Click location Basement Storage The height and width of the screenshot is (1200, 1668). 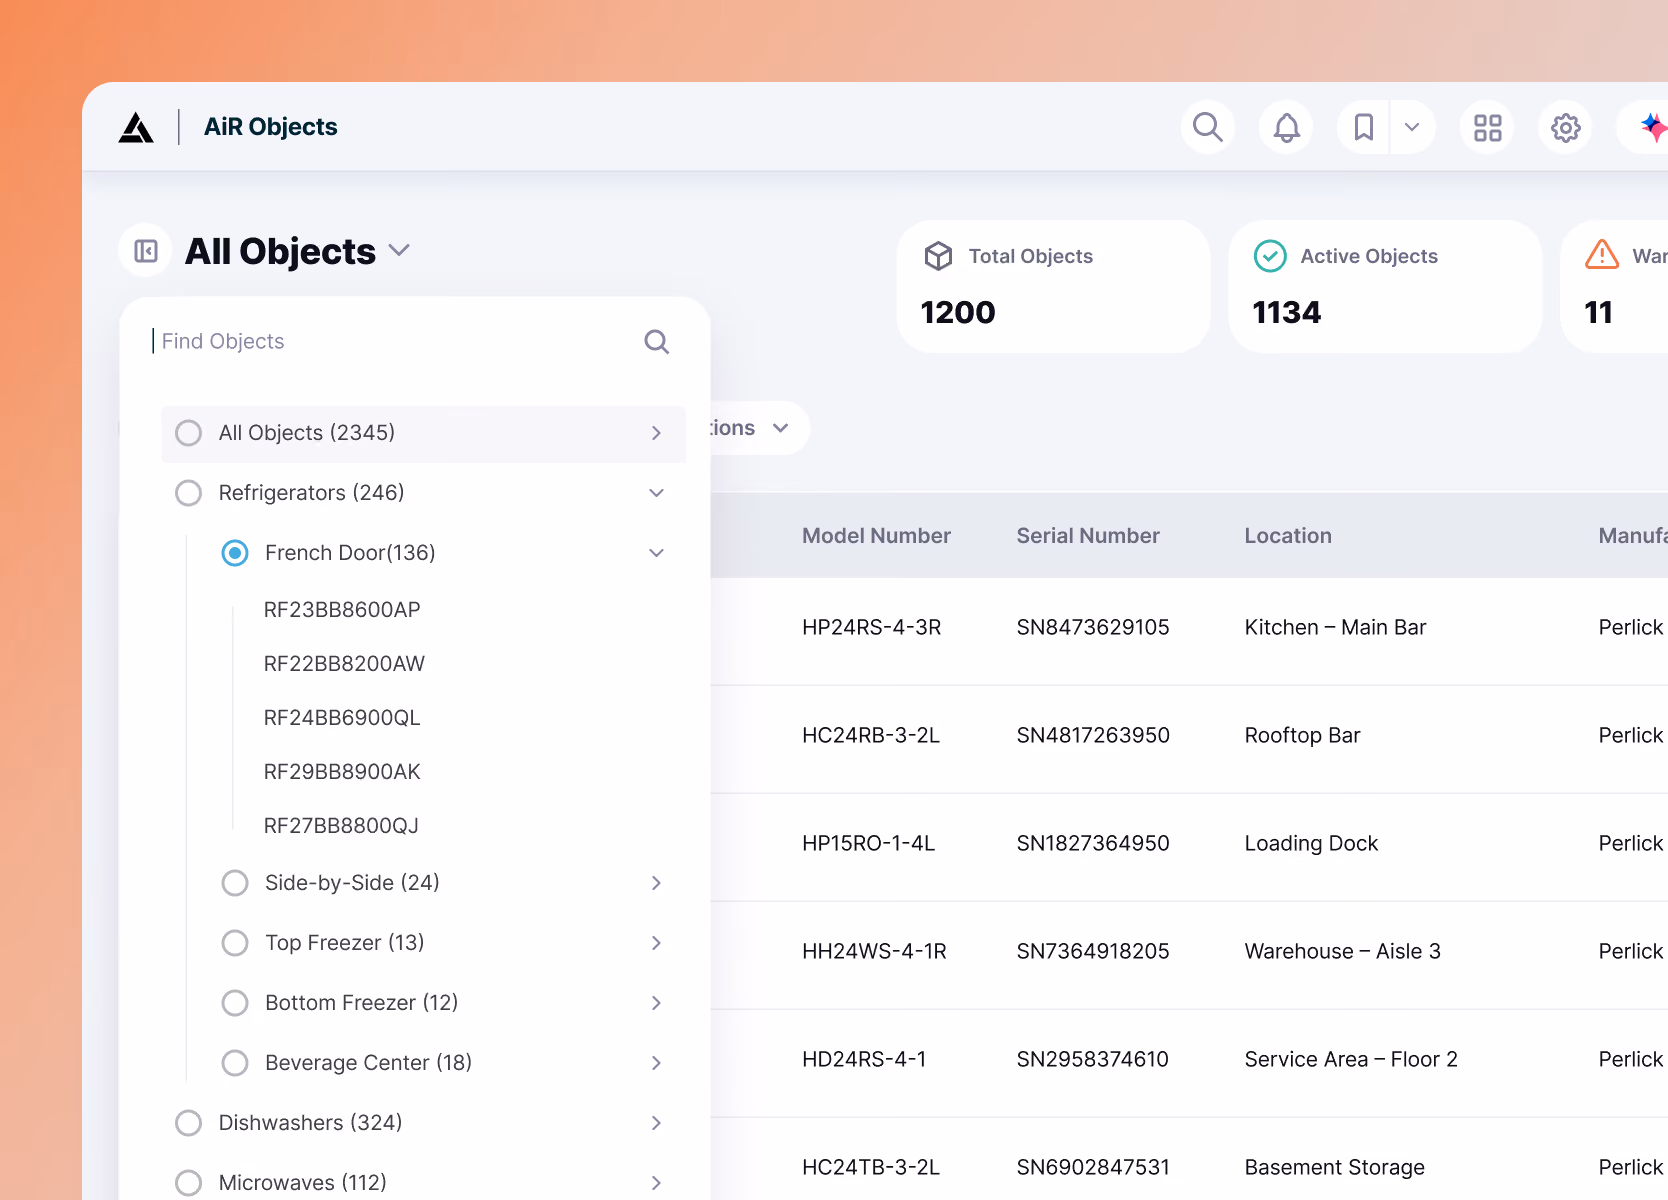pos(1334,1168)
